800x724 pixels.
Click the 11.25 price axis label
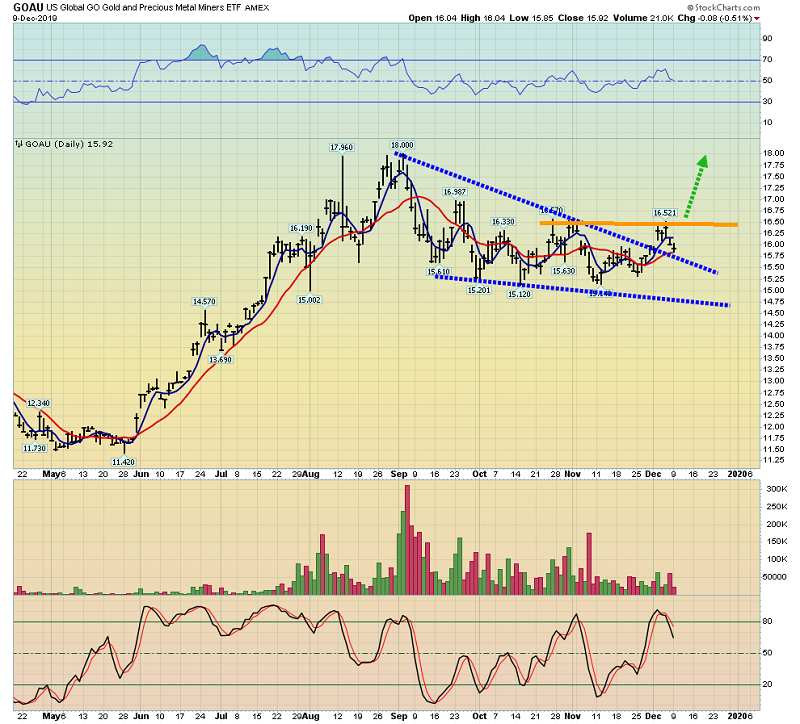point(773,460)
